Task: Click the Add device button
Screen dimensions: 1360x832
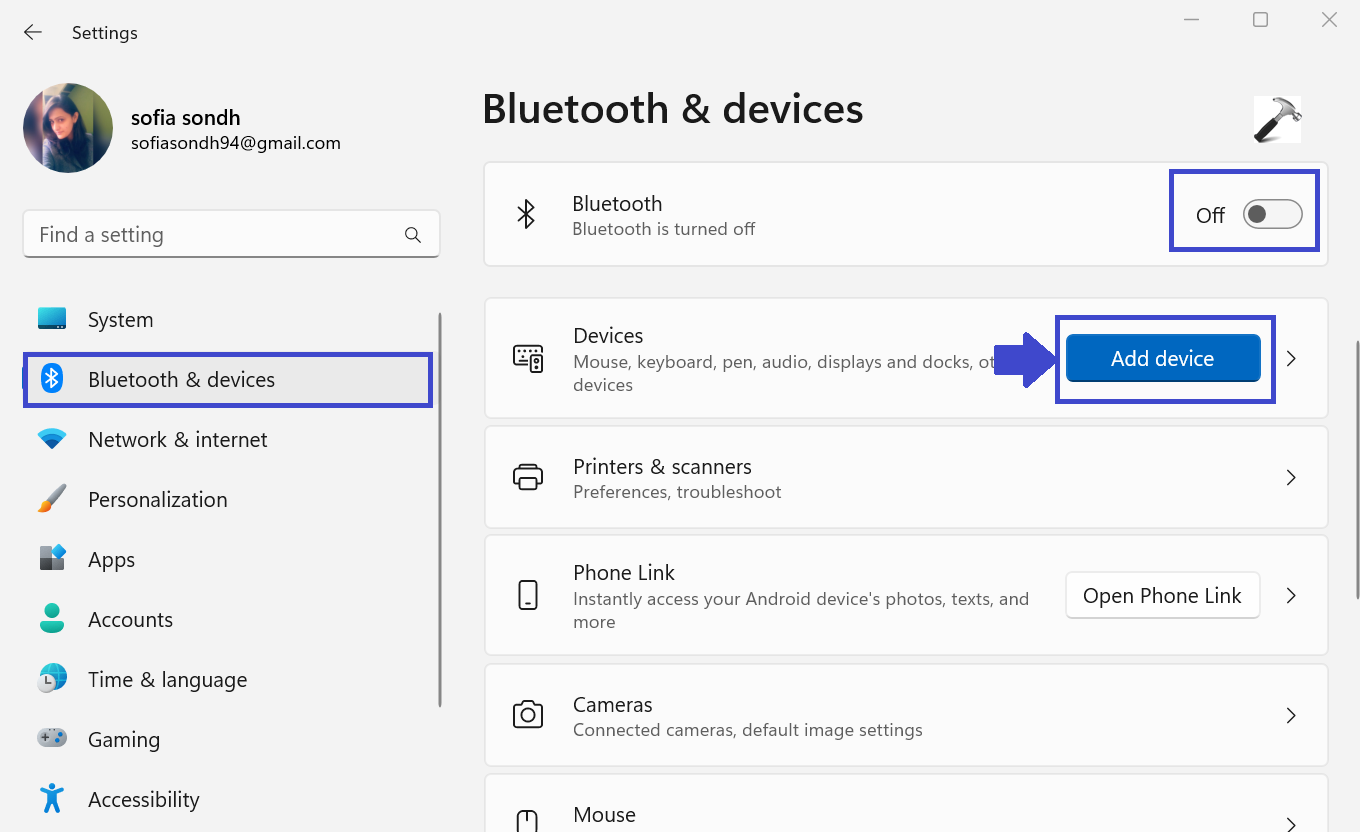Action: 1162,358
